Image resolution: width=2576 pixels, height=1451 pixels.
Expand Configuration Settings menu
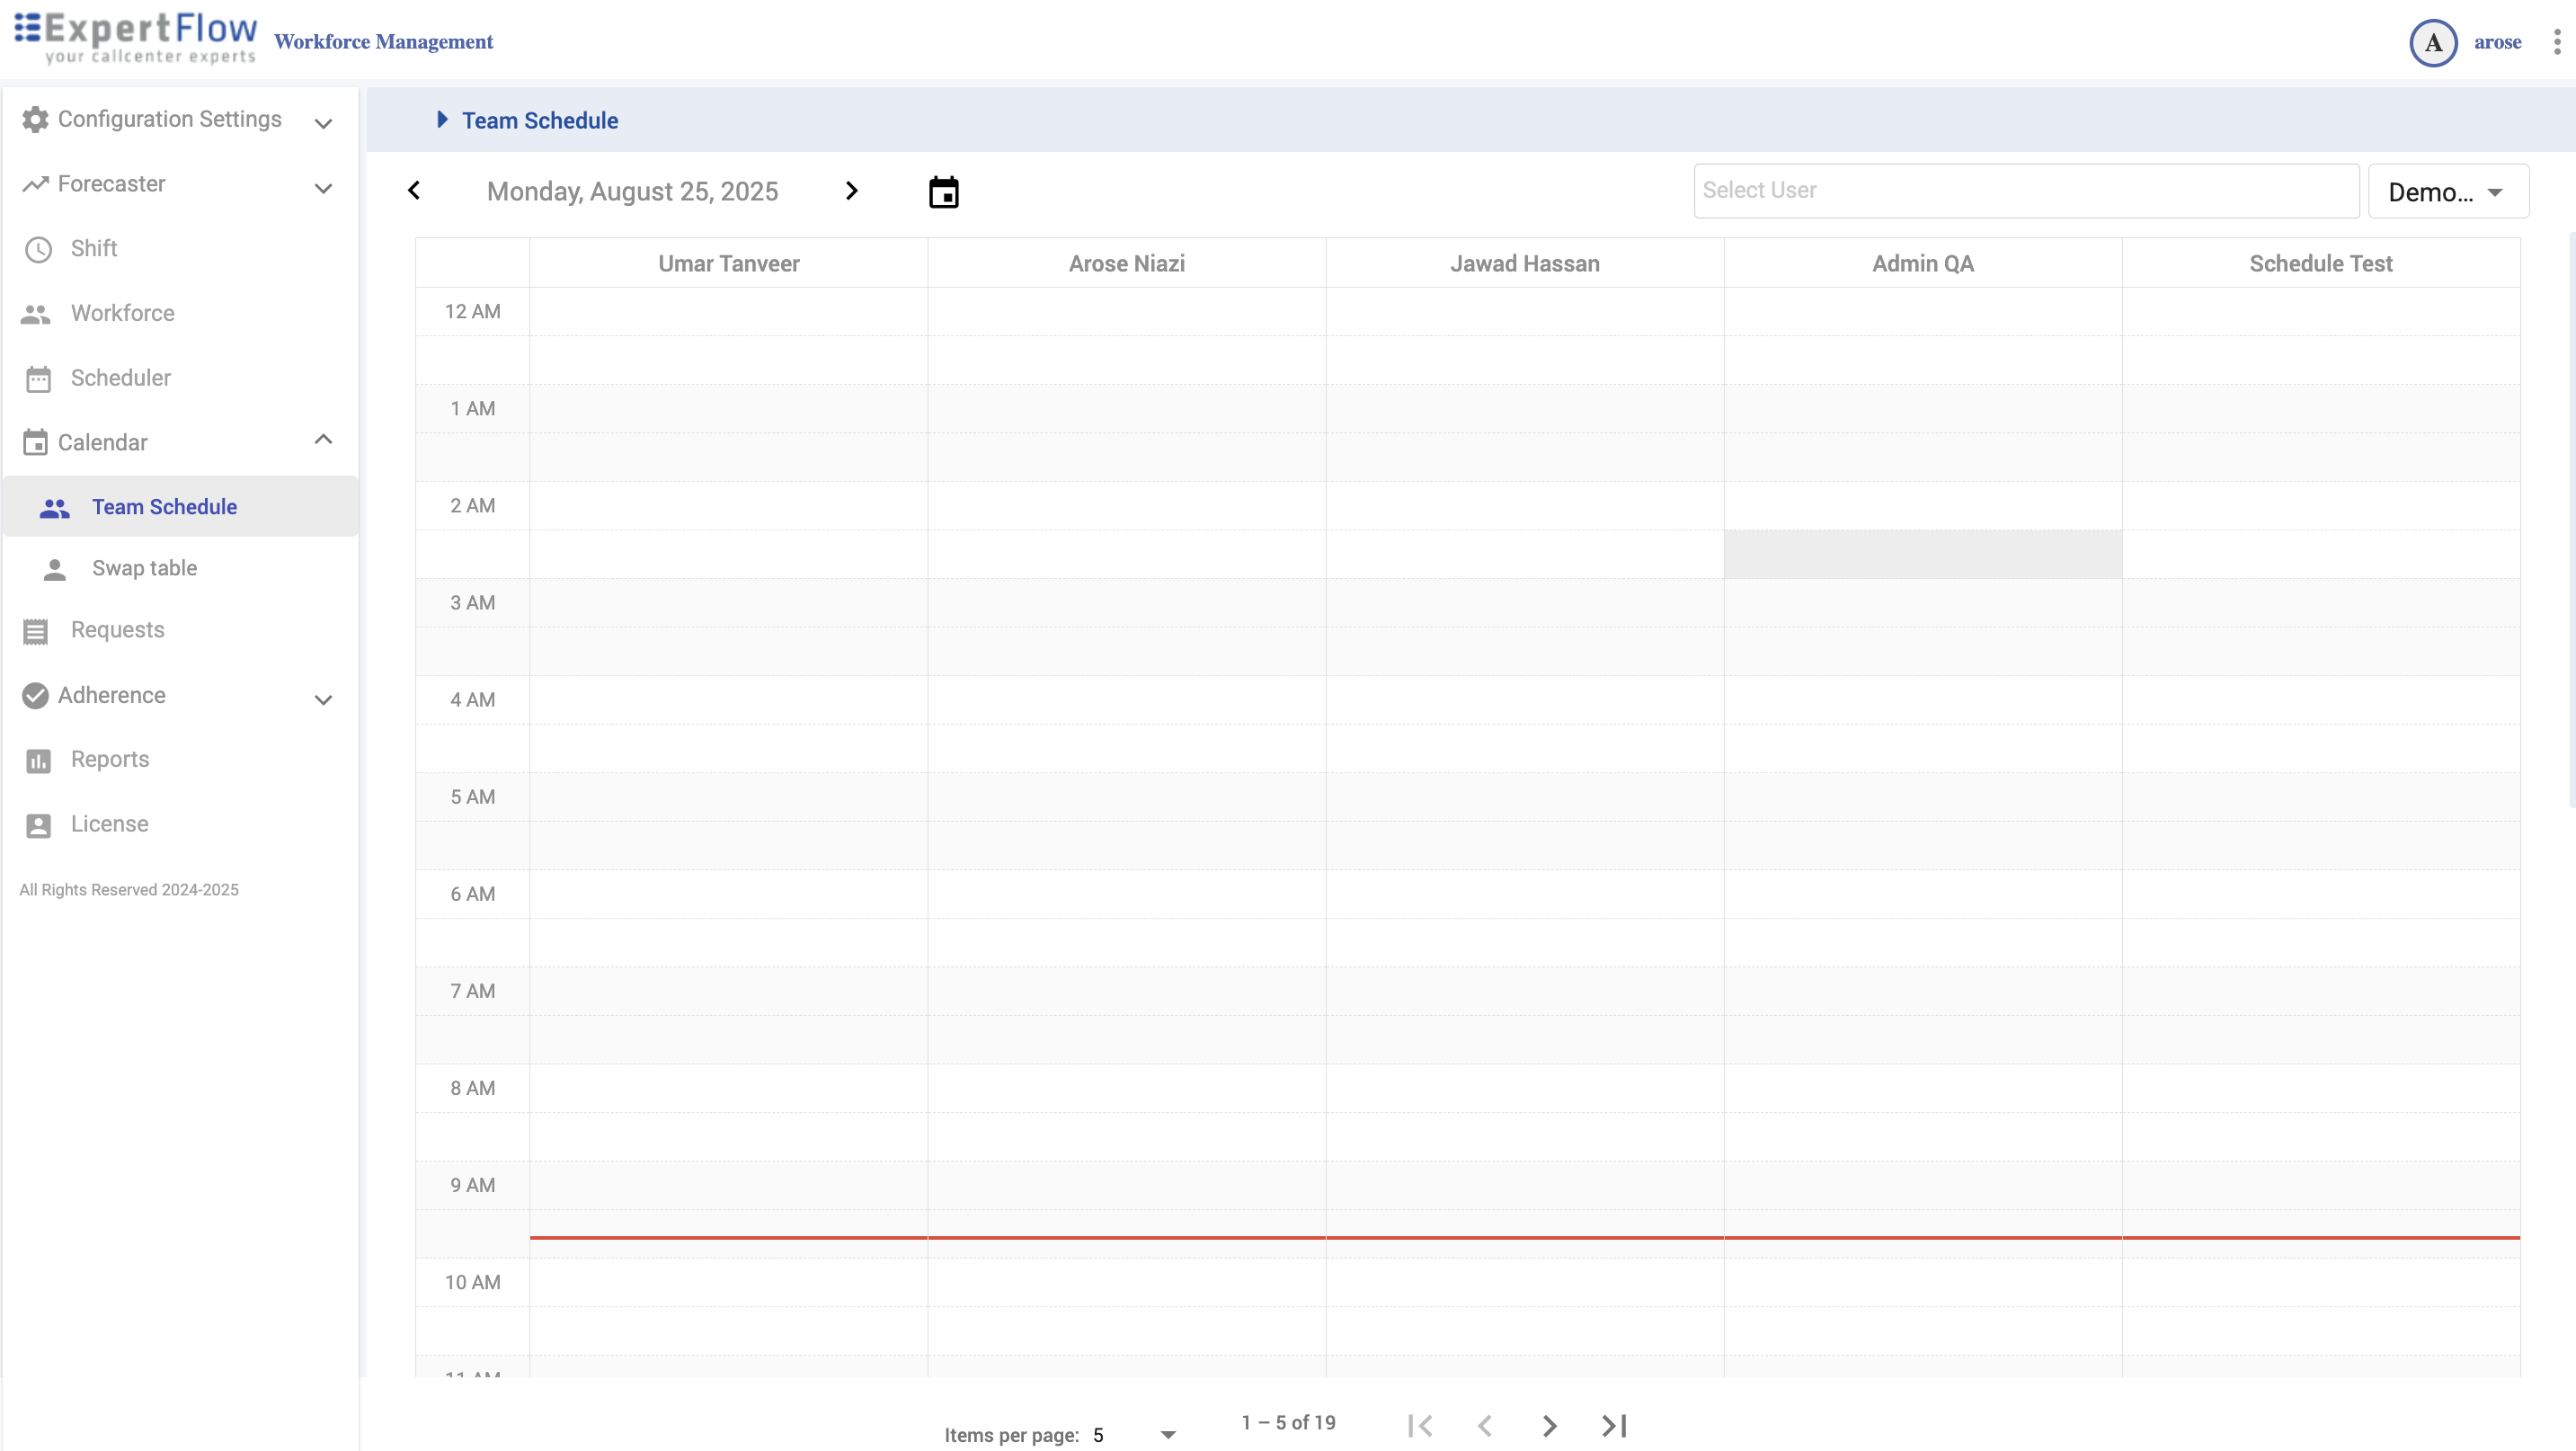(170, 119)
